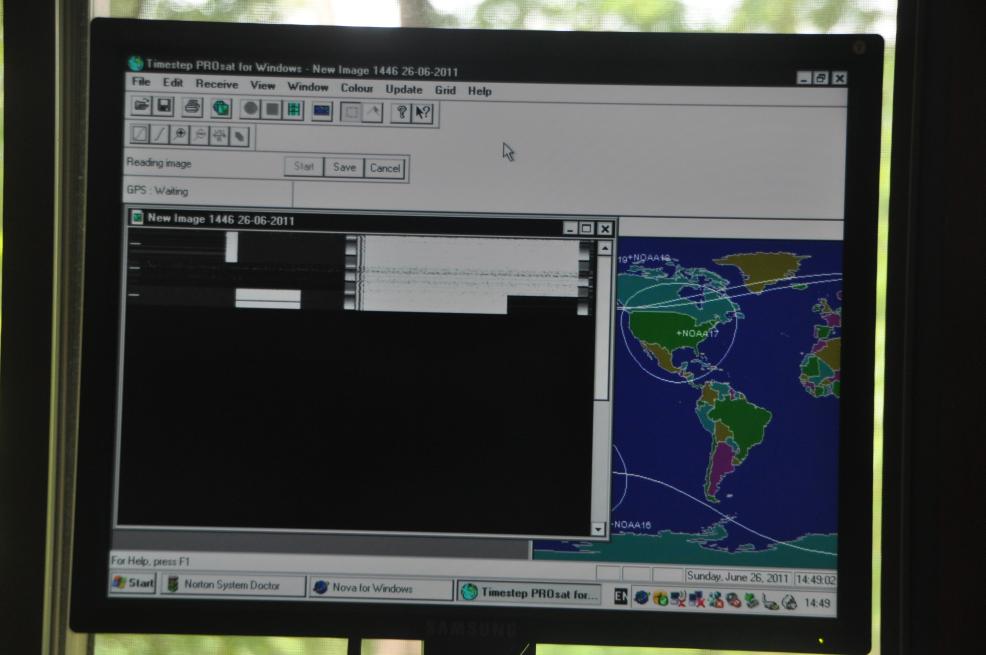This screenshot has height=655, width=986.
Task: Click the recycle-like last tray icon
Action: coord(790,602)
